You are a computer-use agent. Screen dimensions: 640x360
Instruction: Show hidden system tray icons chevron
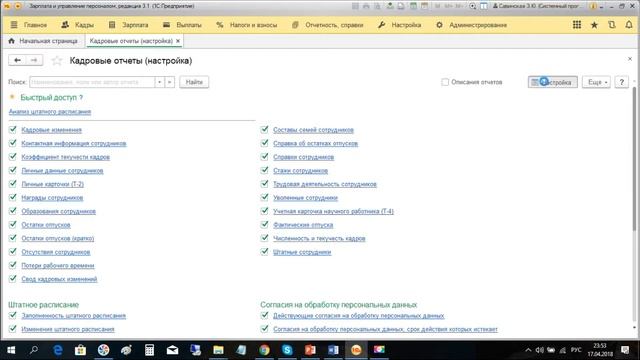(528, 350)
